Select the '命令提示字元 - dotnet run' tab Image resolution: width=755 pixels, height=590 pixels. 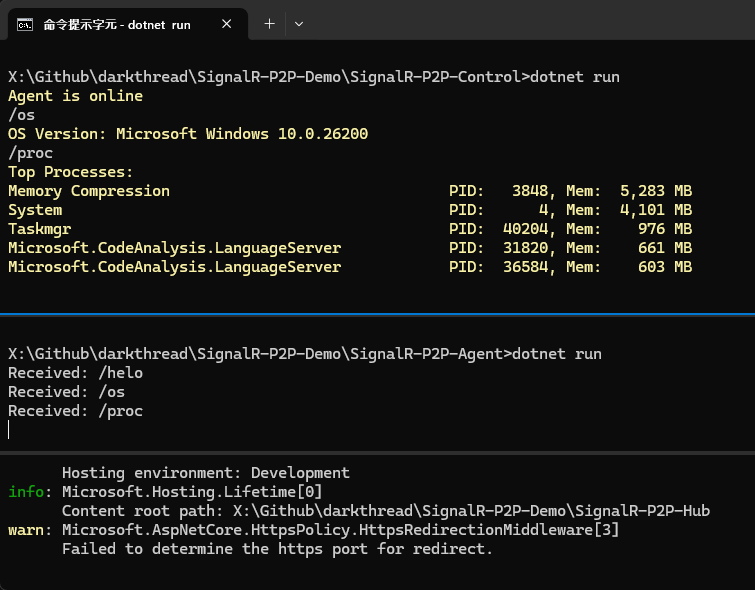click(x=117, y=24)
